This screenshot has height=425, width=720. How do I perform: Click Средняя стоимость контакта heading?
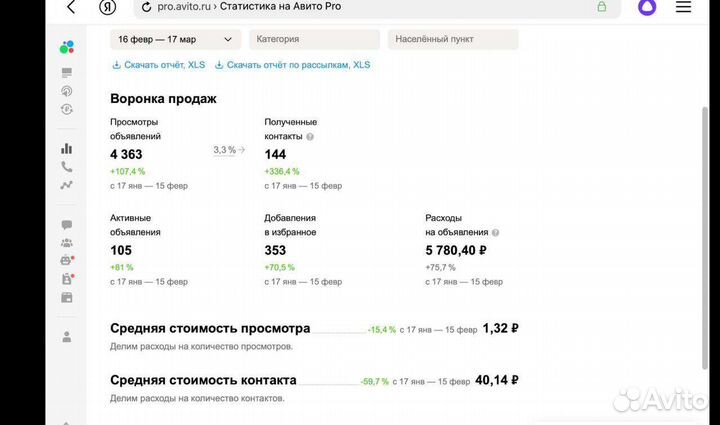point(203,380)
